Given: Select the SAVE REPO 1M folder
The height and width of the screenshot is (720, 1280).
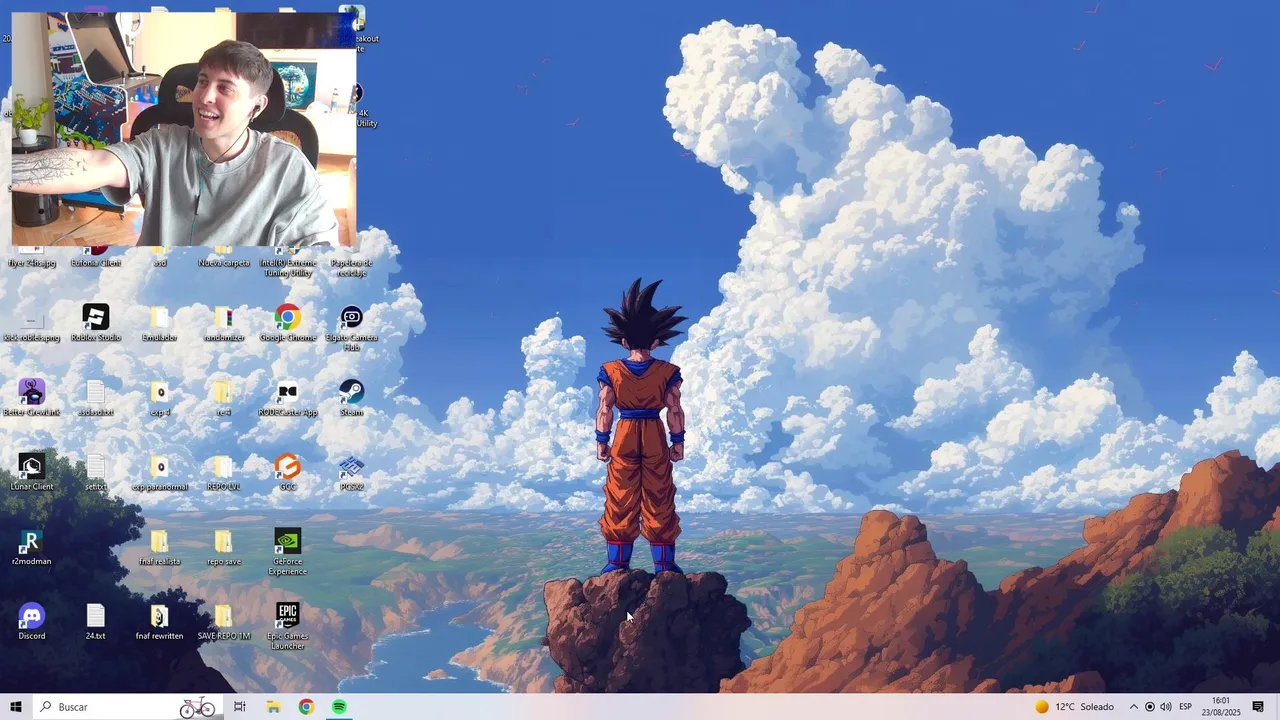Looking at the screenshot, I should (x=224, y=621).
